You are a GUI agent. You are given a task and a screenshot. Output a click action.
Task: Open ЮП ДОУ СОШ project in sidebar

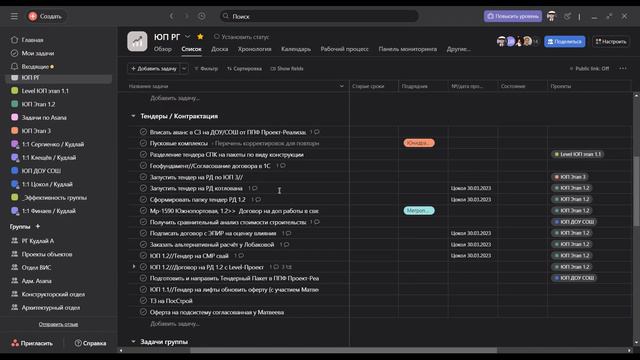41,171
